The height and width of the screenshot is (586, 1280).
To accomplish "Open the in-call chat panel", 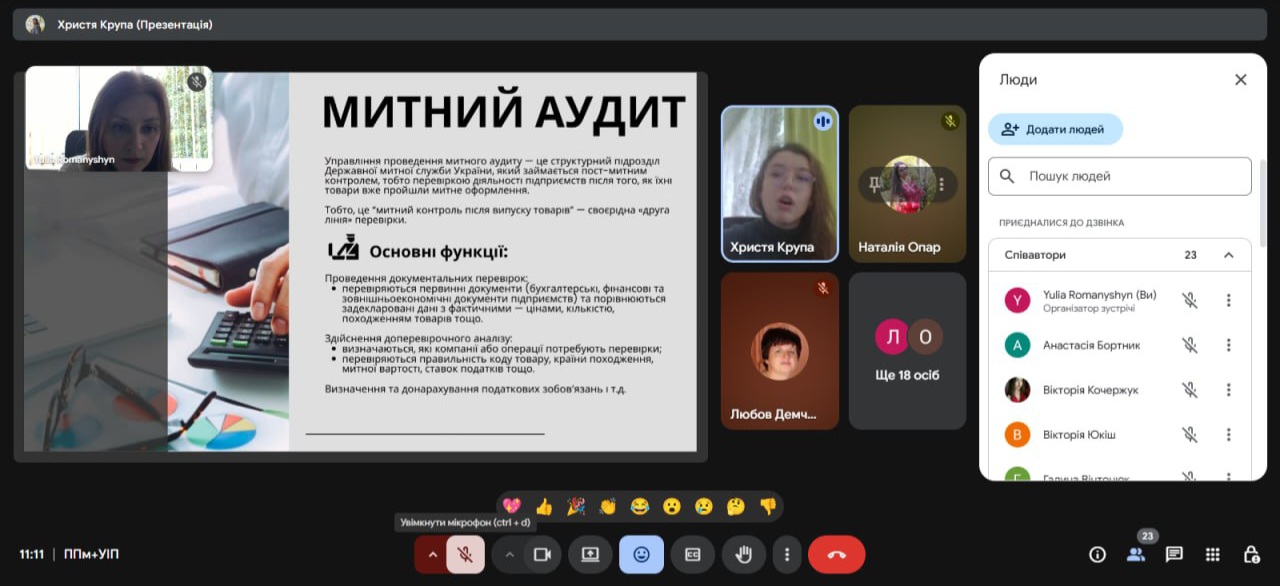I will pos(1173,553).
